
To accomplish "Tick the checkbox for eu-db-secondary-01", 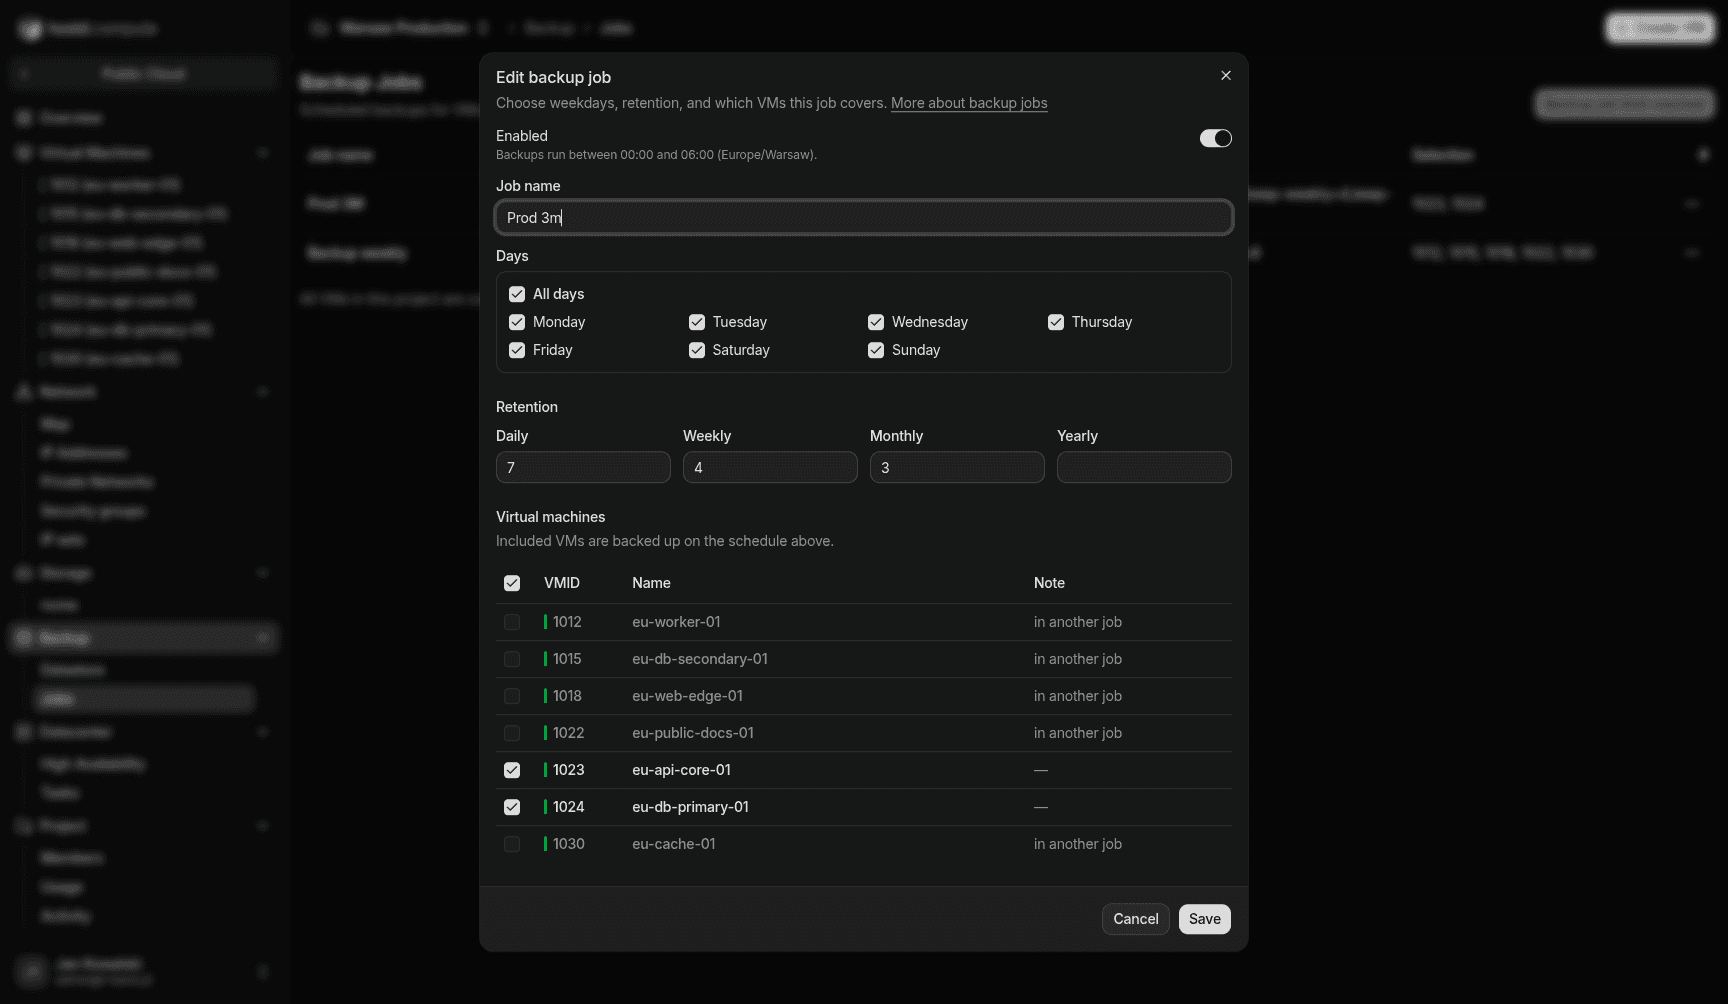I will [x=512, y=659].
